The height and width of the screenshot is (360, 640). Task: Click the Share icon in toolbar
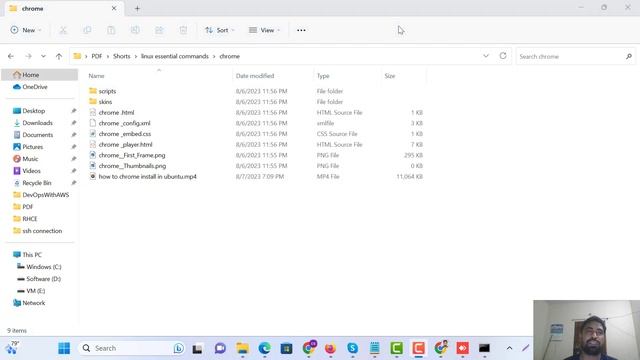coord(159,30)
